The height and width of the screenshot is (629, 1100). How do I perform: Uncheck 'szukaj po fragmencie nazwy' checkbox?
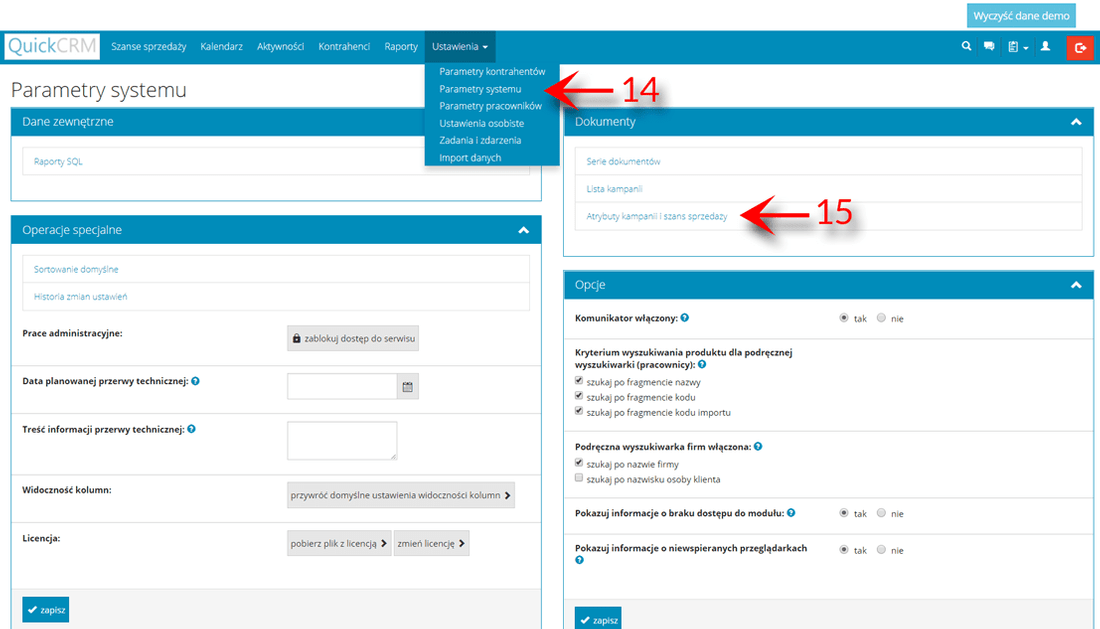(x=580, y=382)
